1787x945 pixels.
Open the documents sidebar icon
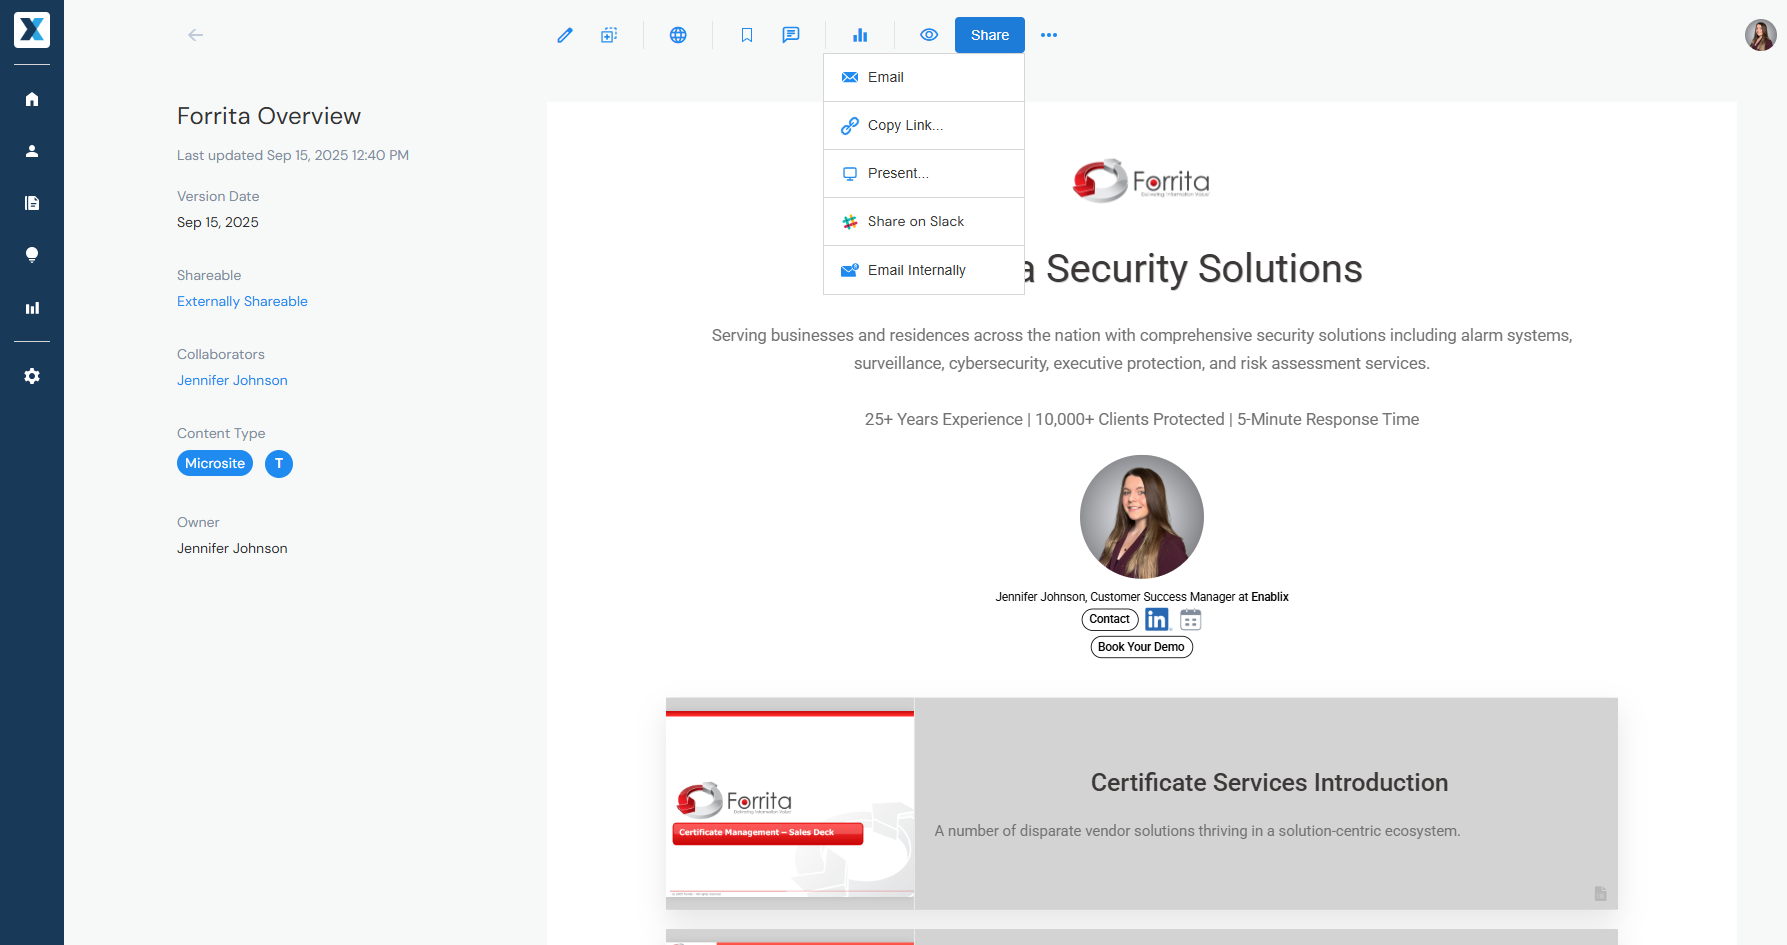(32, 203)
